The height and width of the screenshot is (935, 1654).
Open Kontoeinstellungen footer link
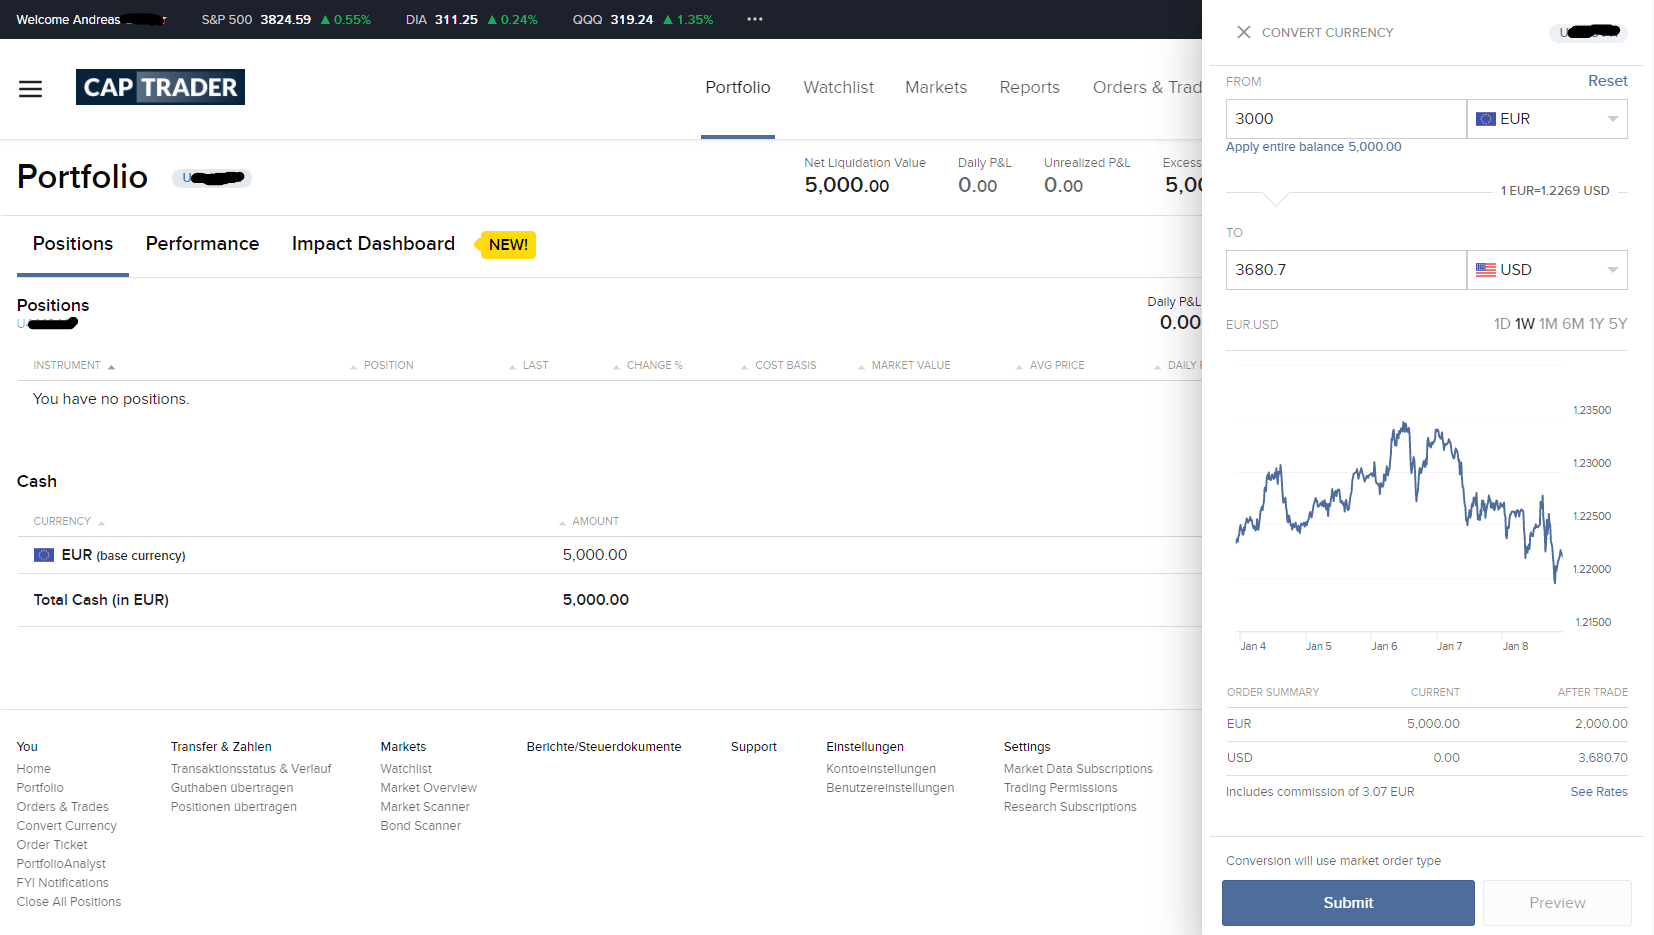pyautogui.click(x=881, y=769)
